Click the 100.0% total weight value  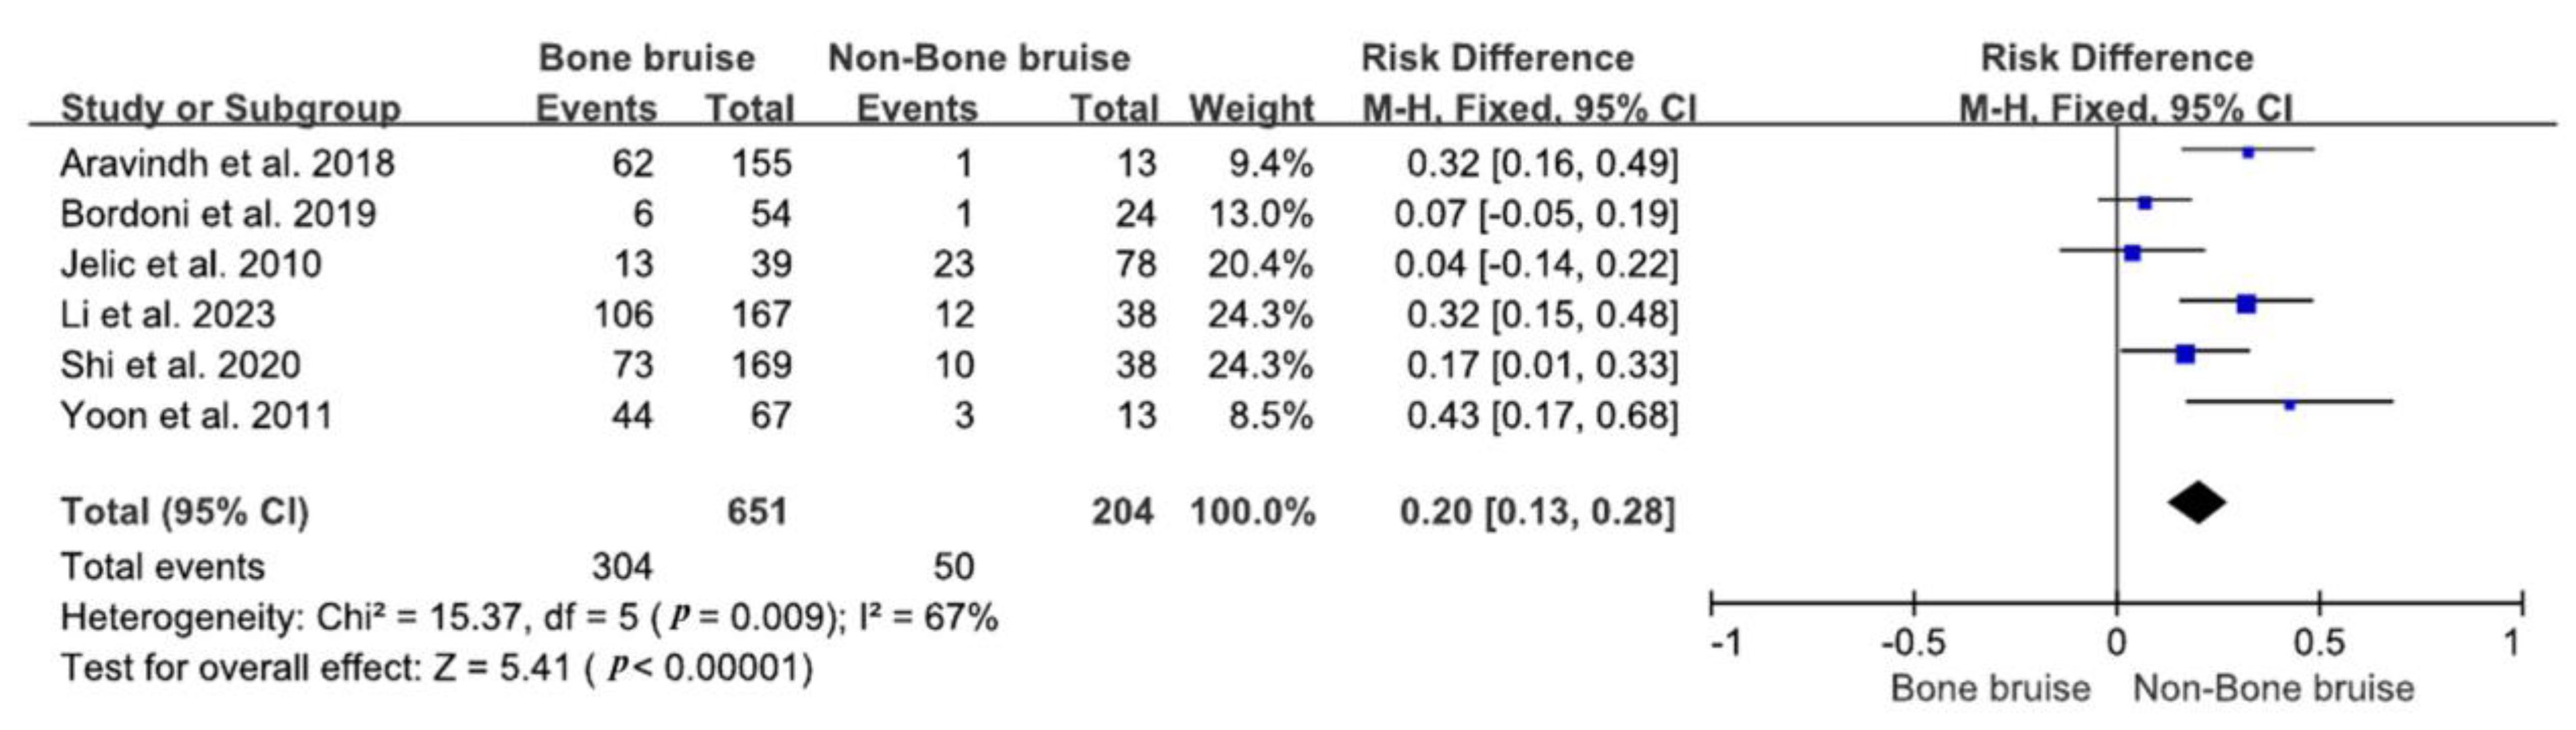click(1252, 512)
